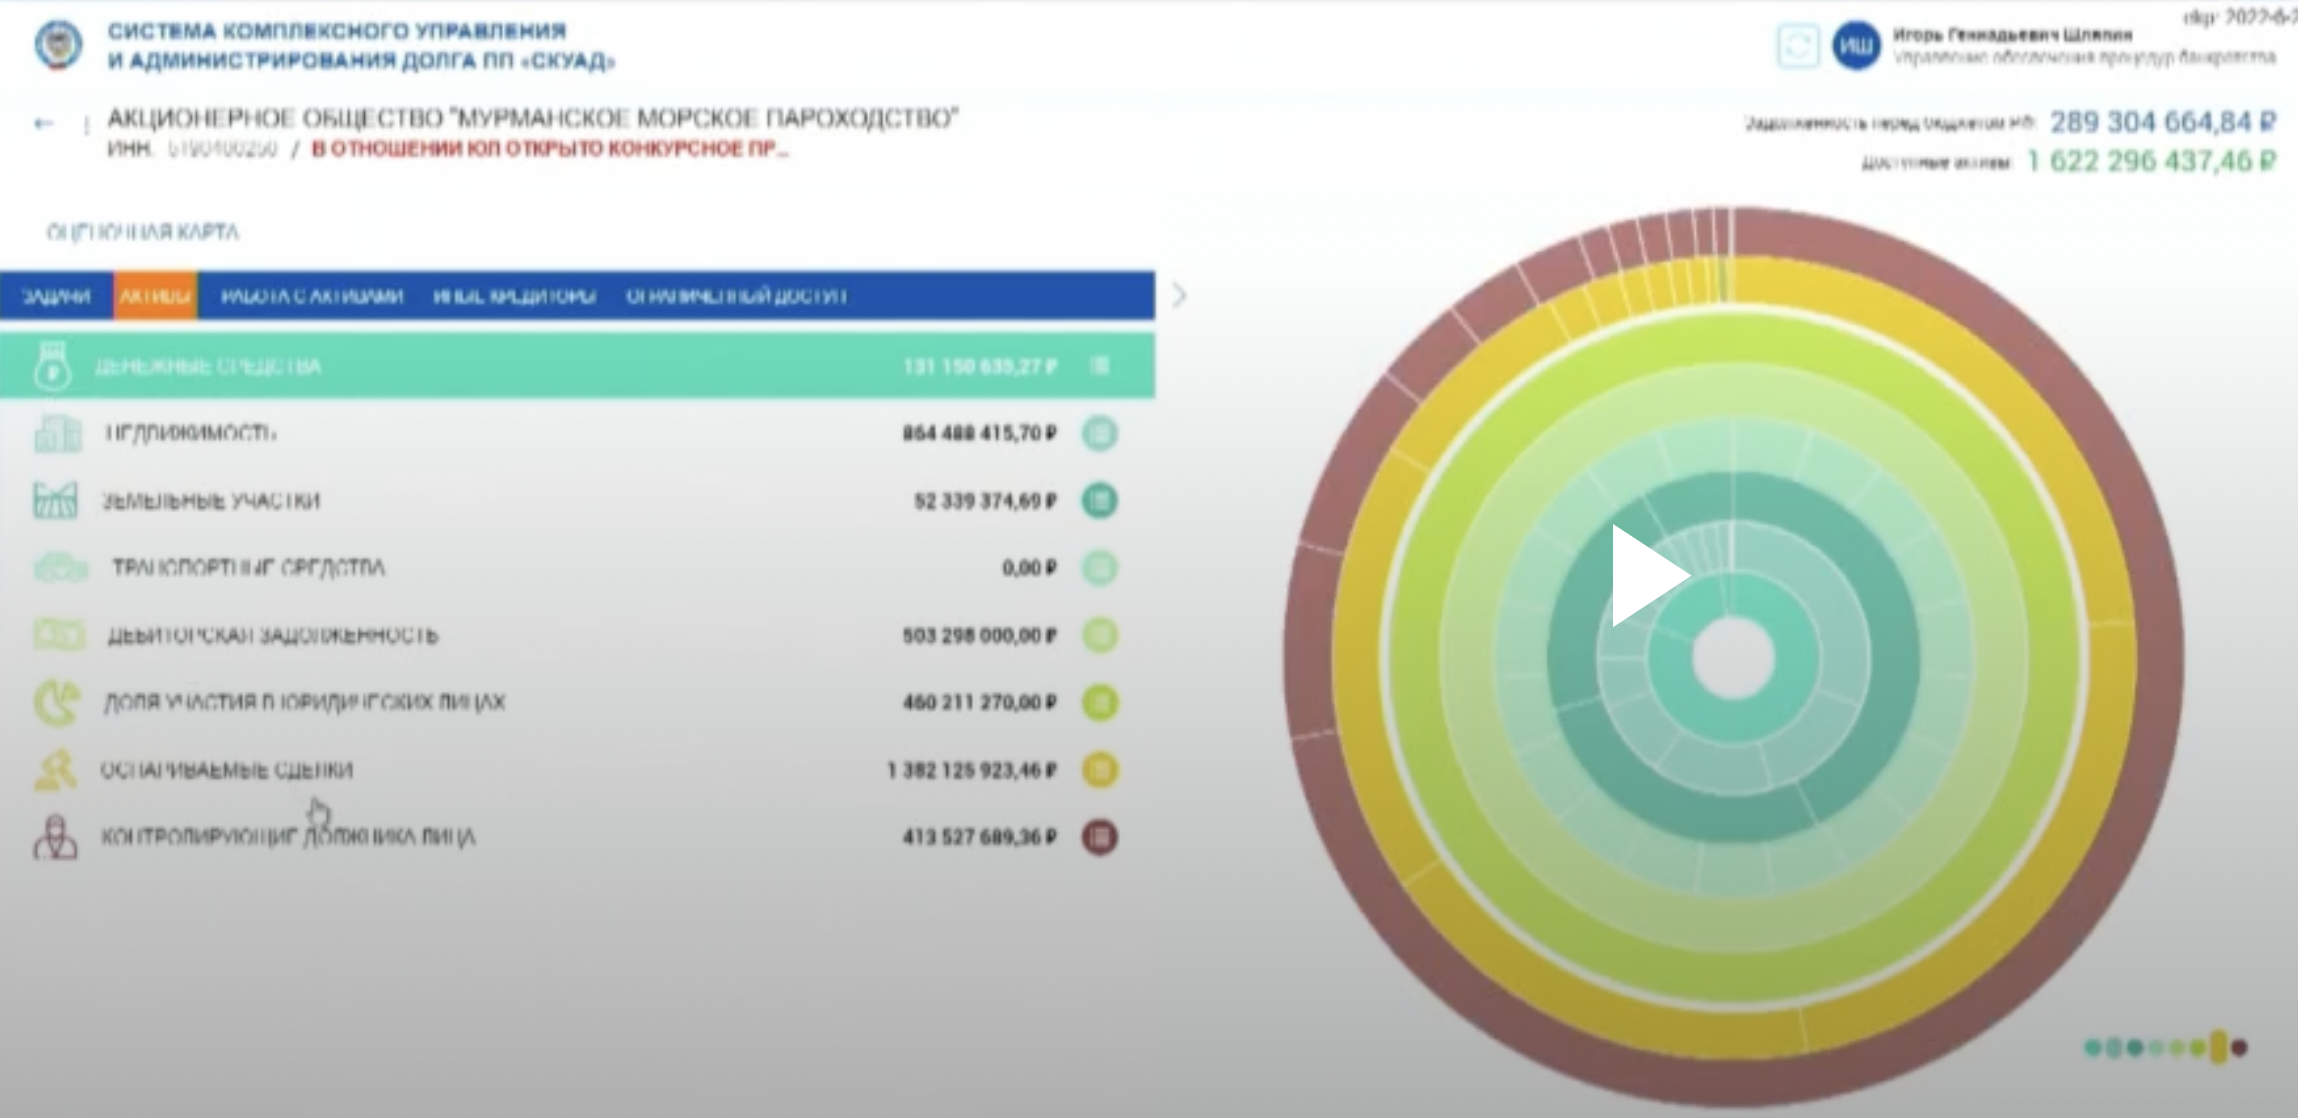Toggle the dark red circle next to 413 527 689,36
The height and width of the screenshot is (1118, 2298).
(1099, 837)
